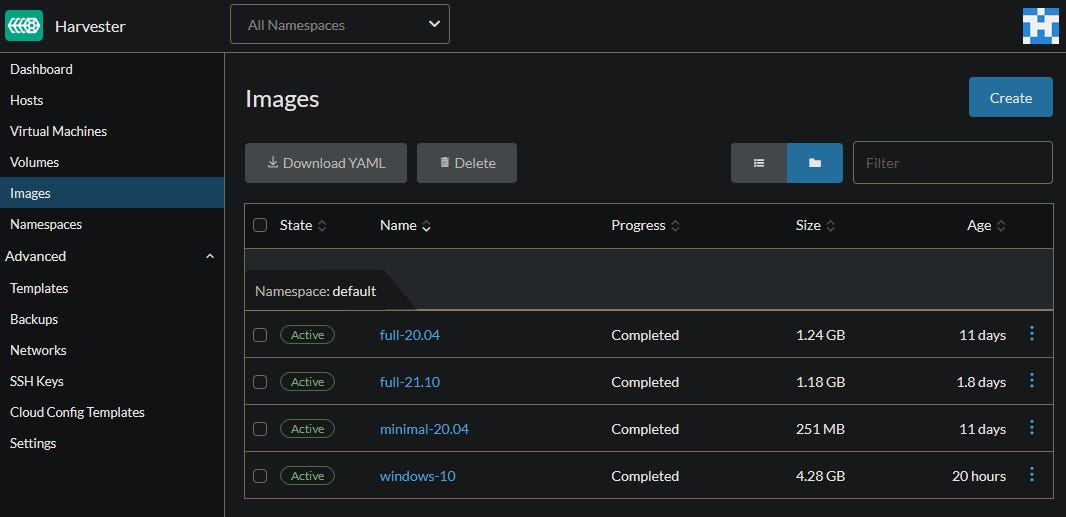Check the windows-10 image checkbox
Image resolution: width=1066 pixels, height=517 pixels.
coord(260,476)
